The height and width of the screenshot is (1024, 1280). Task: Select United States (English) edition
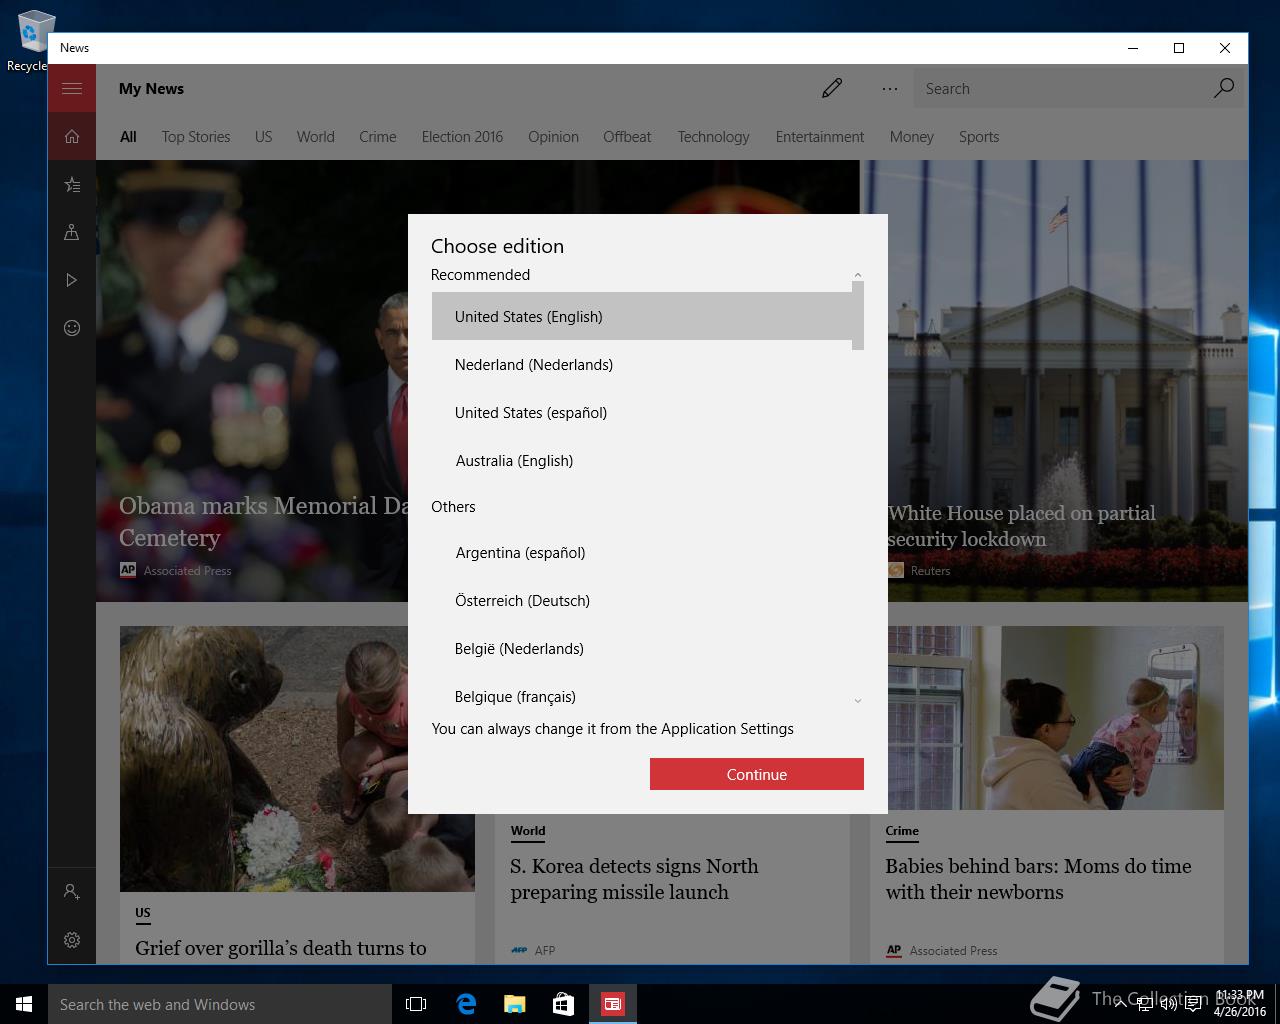[x=641, y=317]
